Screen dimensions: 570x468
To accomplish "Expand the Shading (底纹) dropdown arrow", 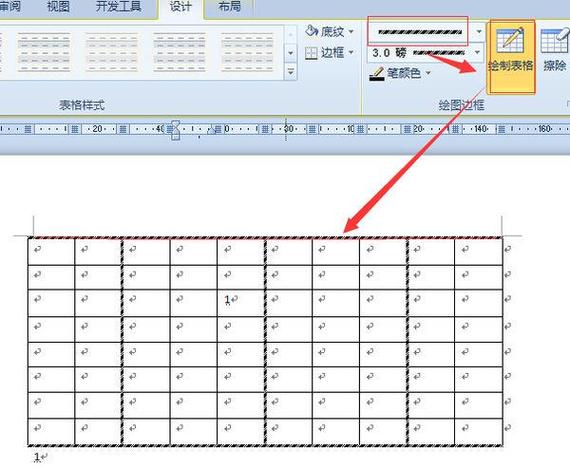I will (351, 32).
